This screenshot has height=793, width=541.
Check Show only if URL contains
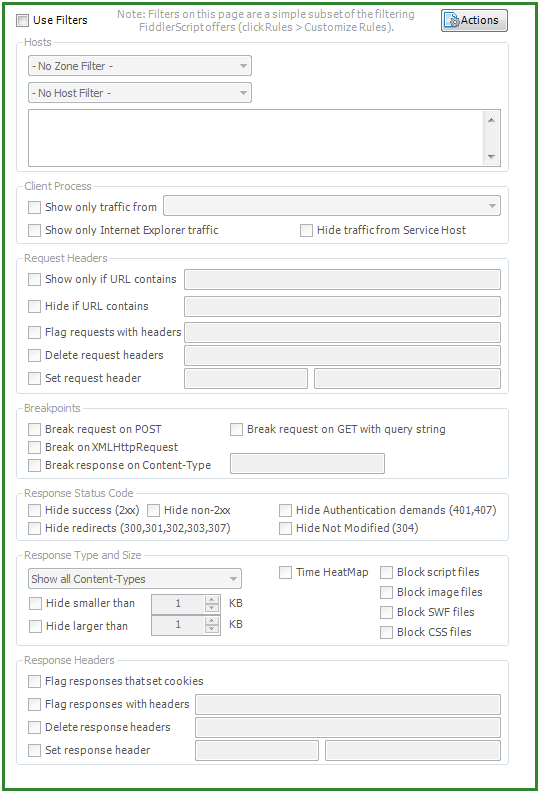click(34, 279)
